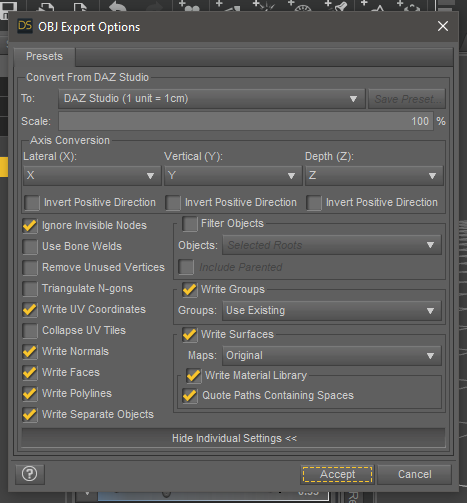This screenshot has width=467, height=503.
Task: Uncheck Write Separate Objects
Action: pyautogui.click(x=30, y=415)
